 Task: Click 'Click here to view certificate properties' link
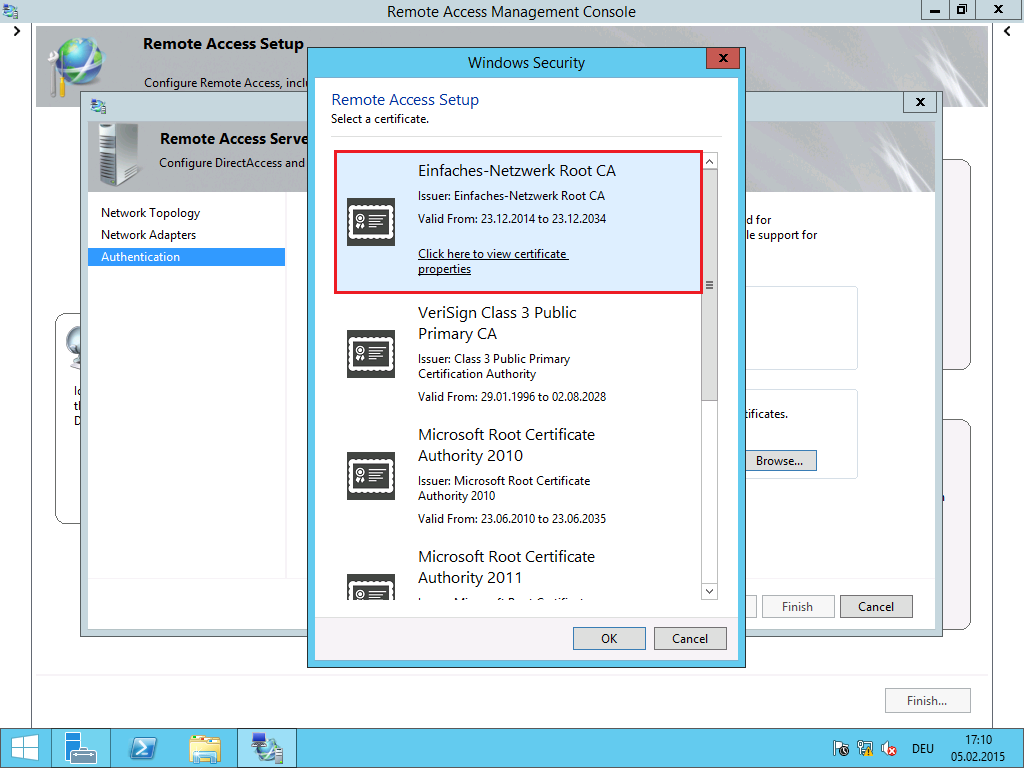coord(493,261)
